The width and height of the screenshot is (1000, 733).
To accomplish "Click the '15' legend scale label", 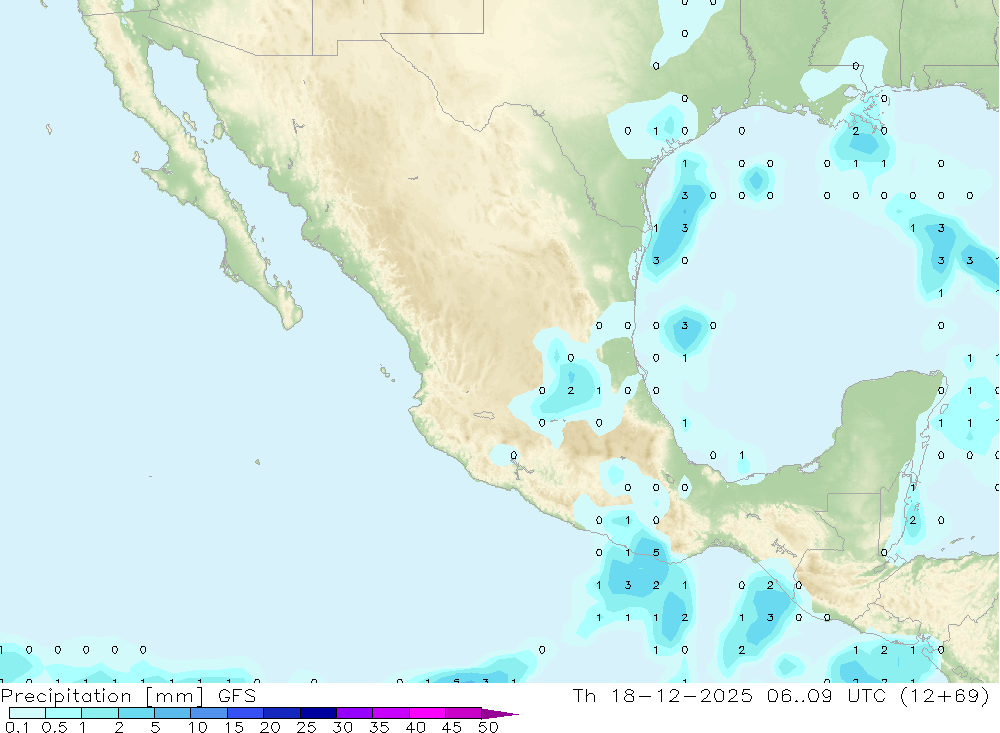I will (x=234, y=727).
